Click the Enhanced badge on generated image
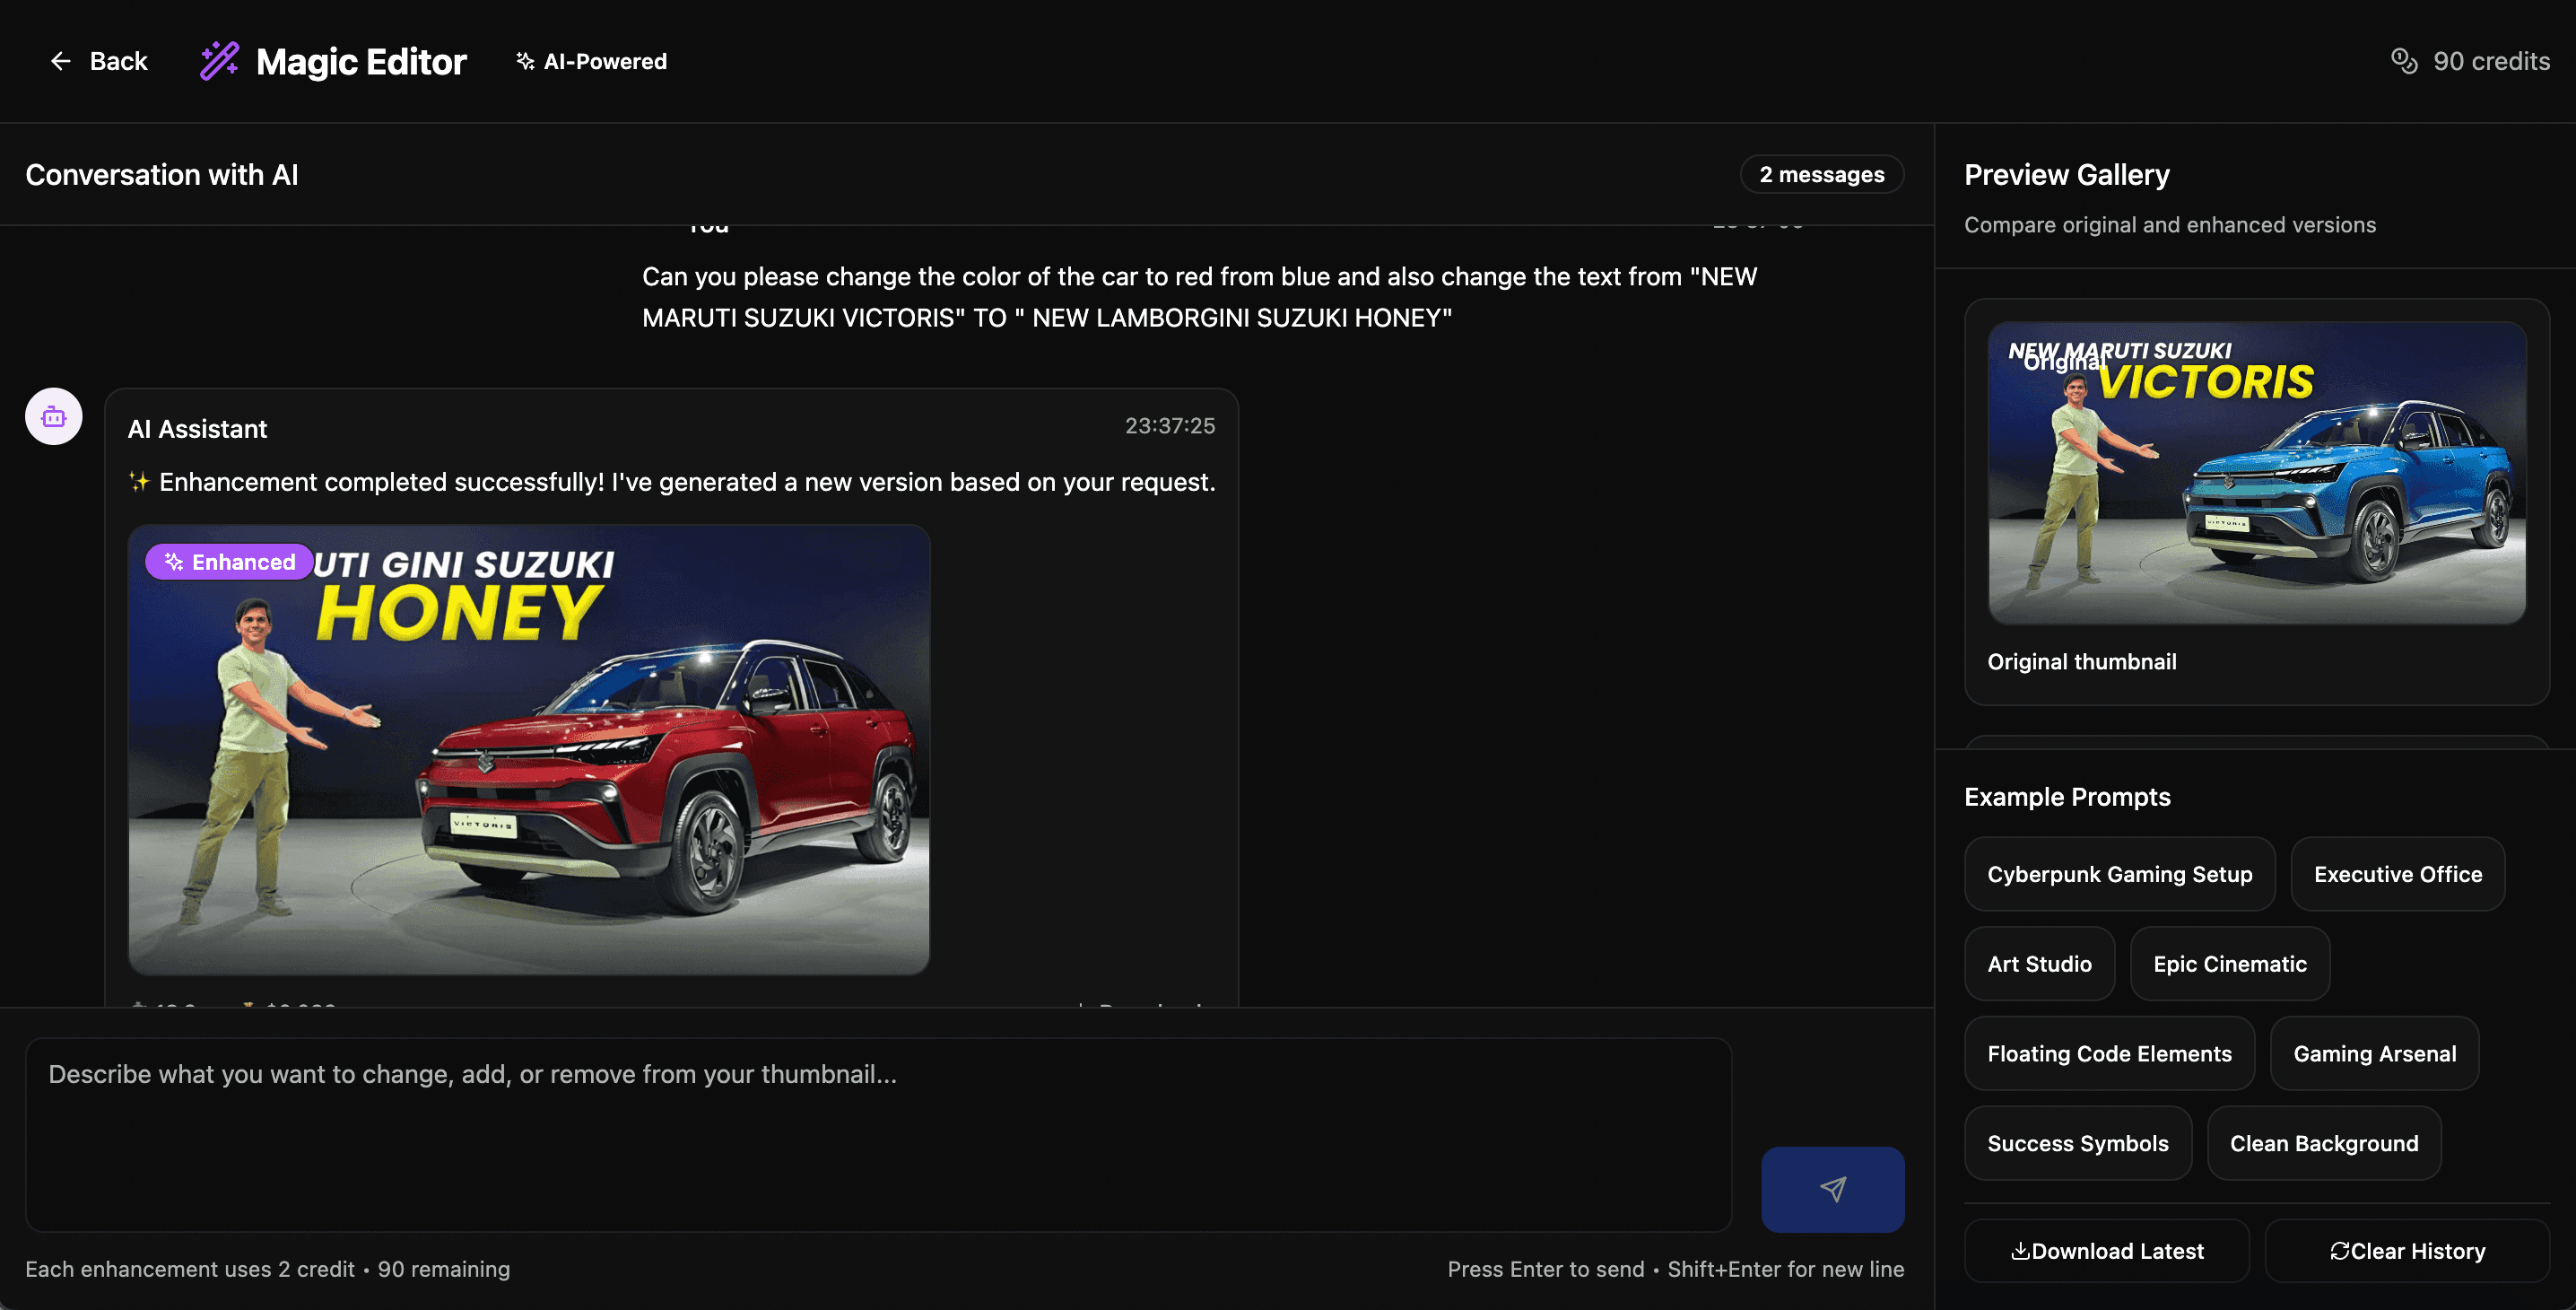 [x=230, y=562]
